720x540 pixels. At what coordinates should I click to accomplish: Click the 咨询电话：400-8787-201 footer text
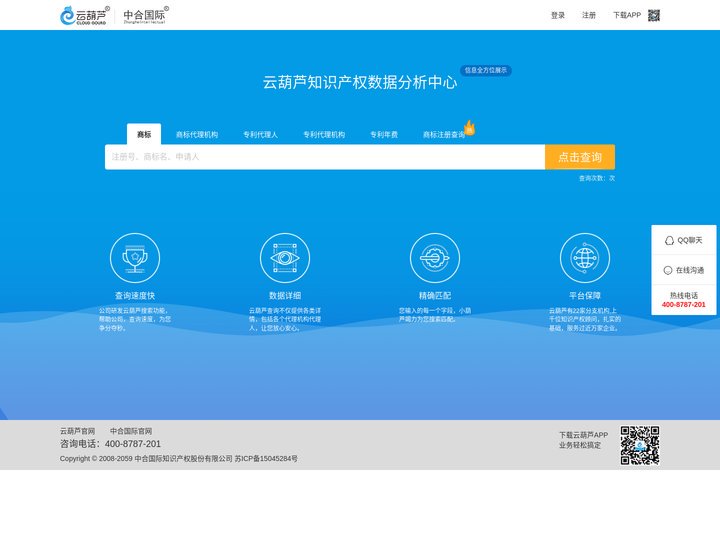(x=110, y=444)
